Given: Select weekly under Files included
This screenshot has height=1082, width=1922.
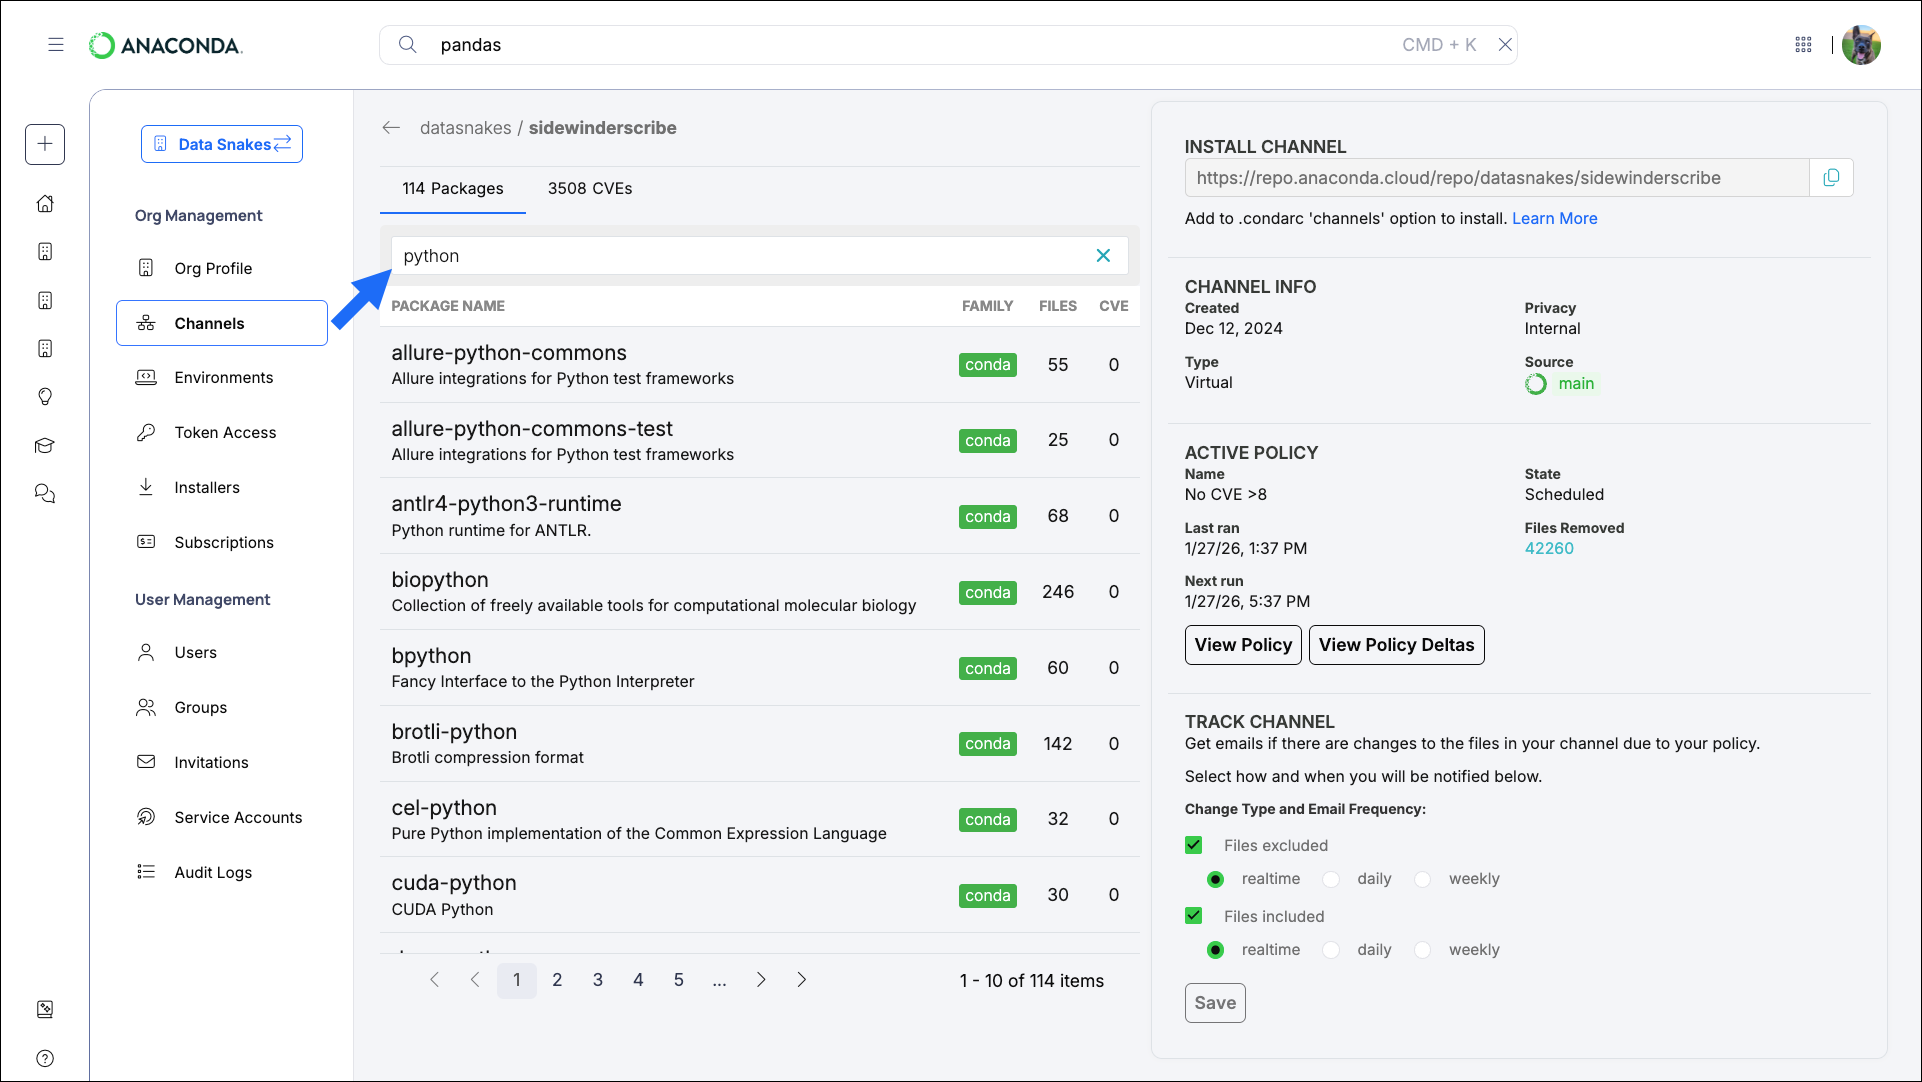Looking at the screenshot, I should pyautogui.click(x=1423, y=951).
